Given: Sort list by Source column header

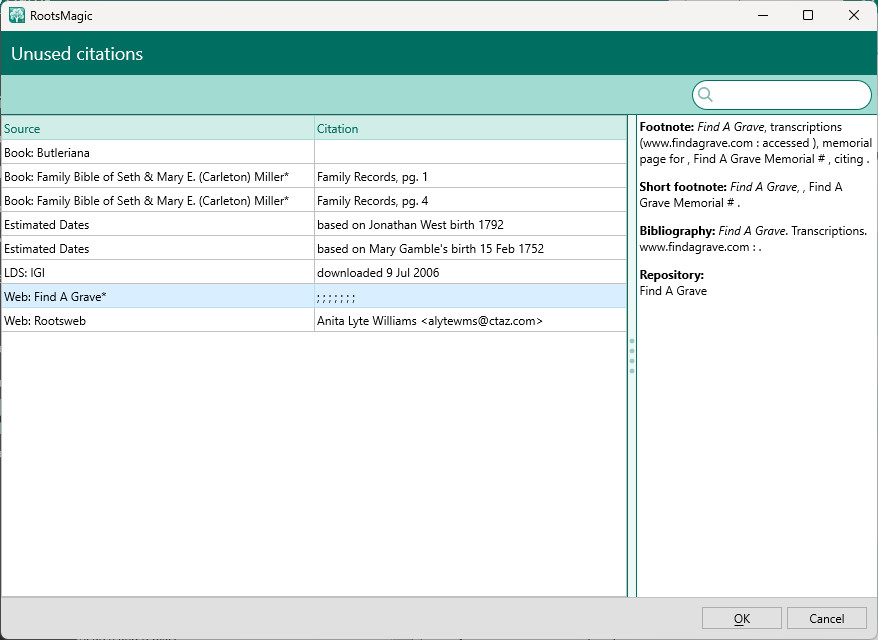Looking at the screenshot, I should point(157,128).
